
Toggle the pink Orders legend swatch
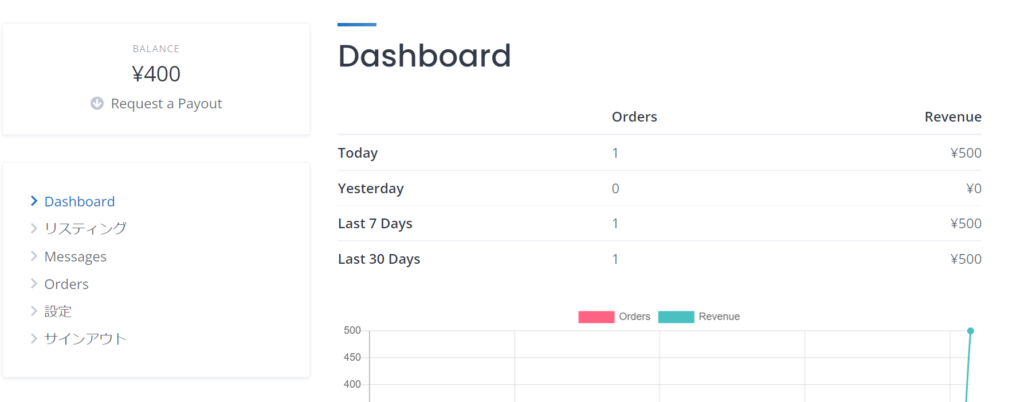pos(596,316)
